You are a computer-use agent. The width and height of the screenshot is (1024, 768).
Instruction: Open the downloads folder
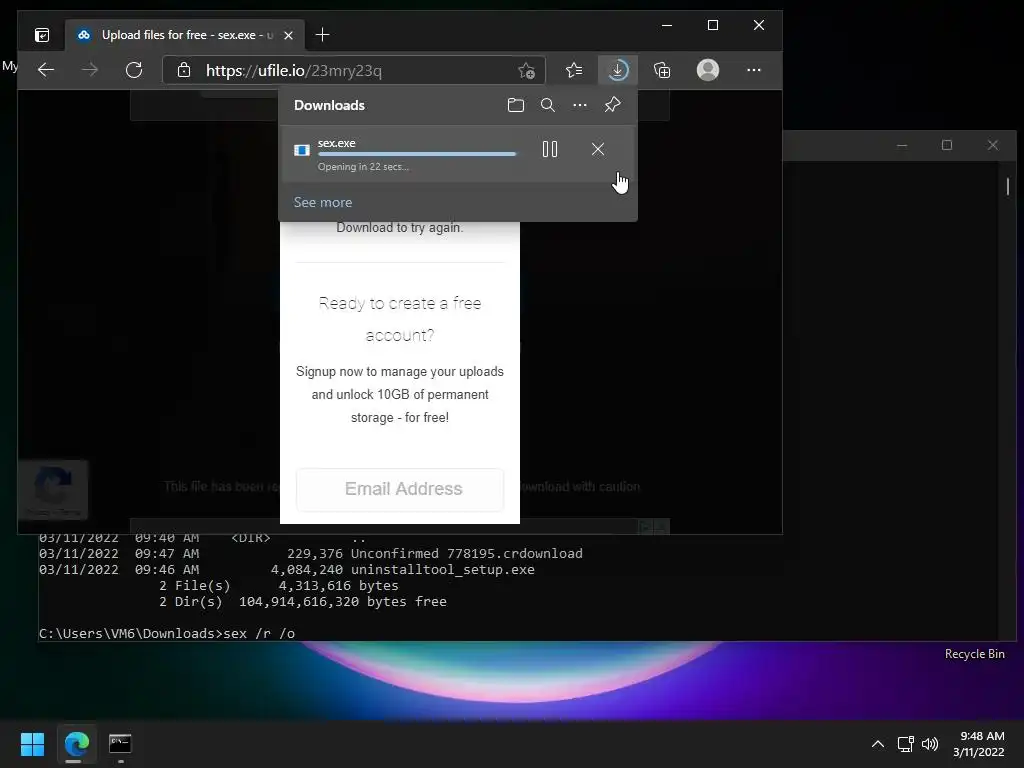point(516,105)
